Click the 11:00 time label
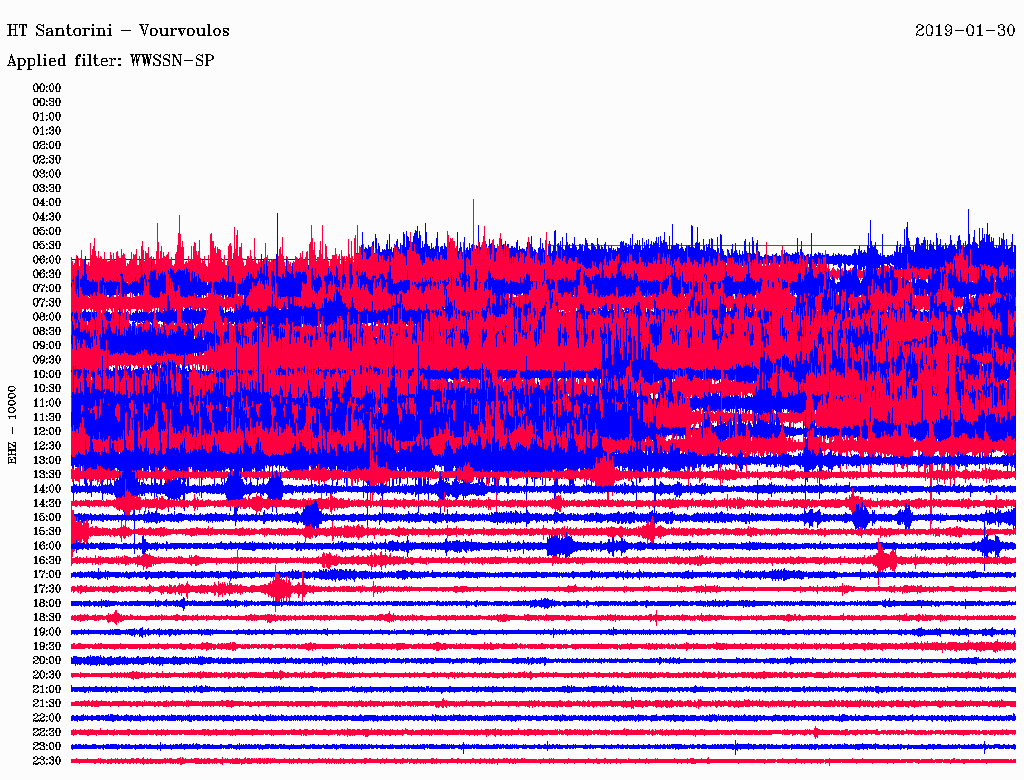1024x780 pixels. click(x=47, y=403)
